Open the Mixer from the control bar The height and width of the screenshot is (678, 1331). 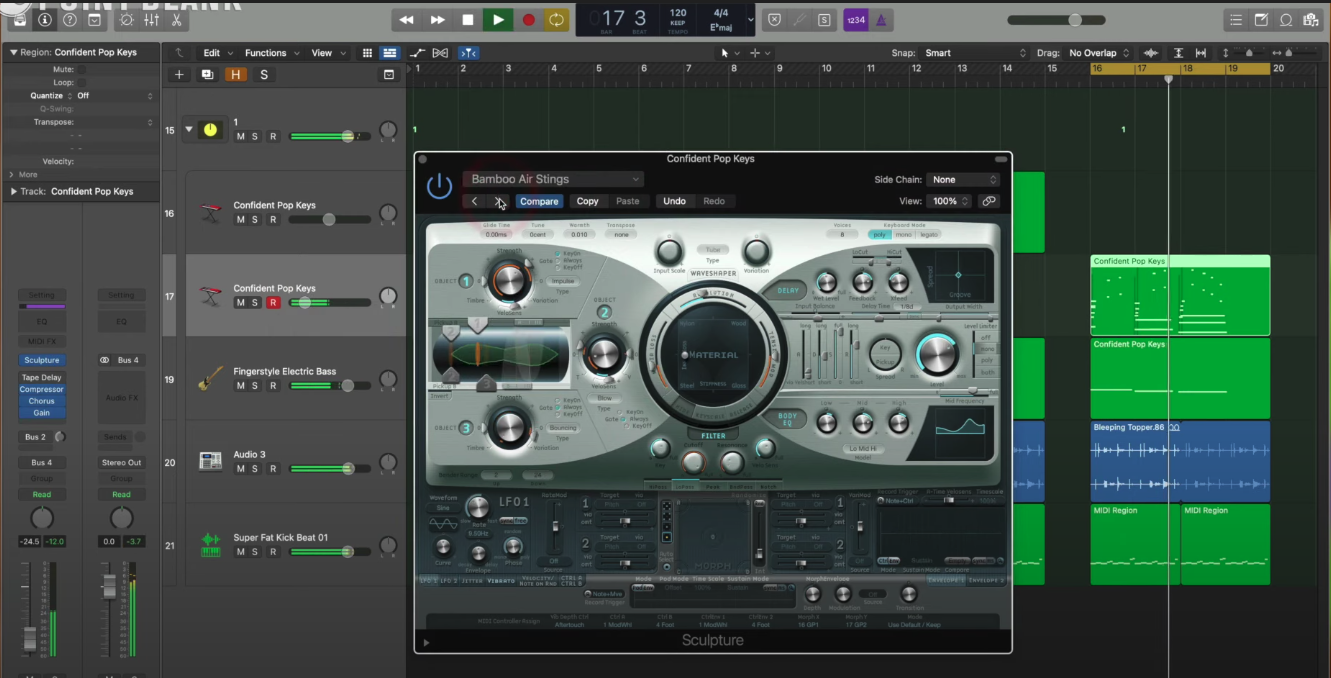click(153, 20)
